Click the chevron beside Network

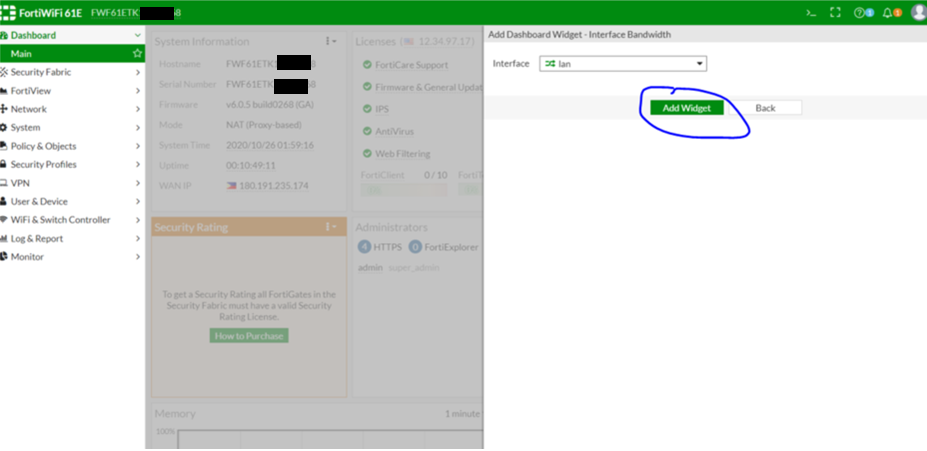click(x=138, y=109)
